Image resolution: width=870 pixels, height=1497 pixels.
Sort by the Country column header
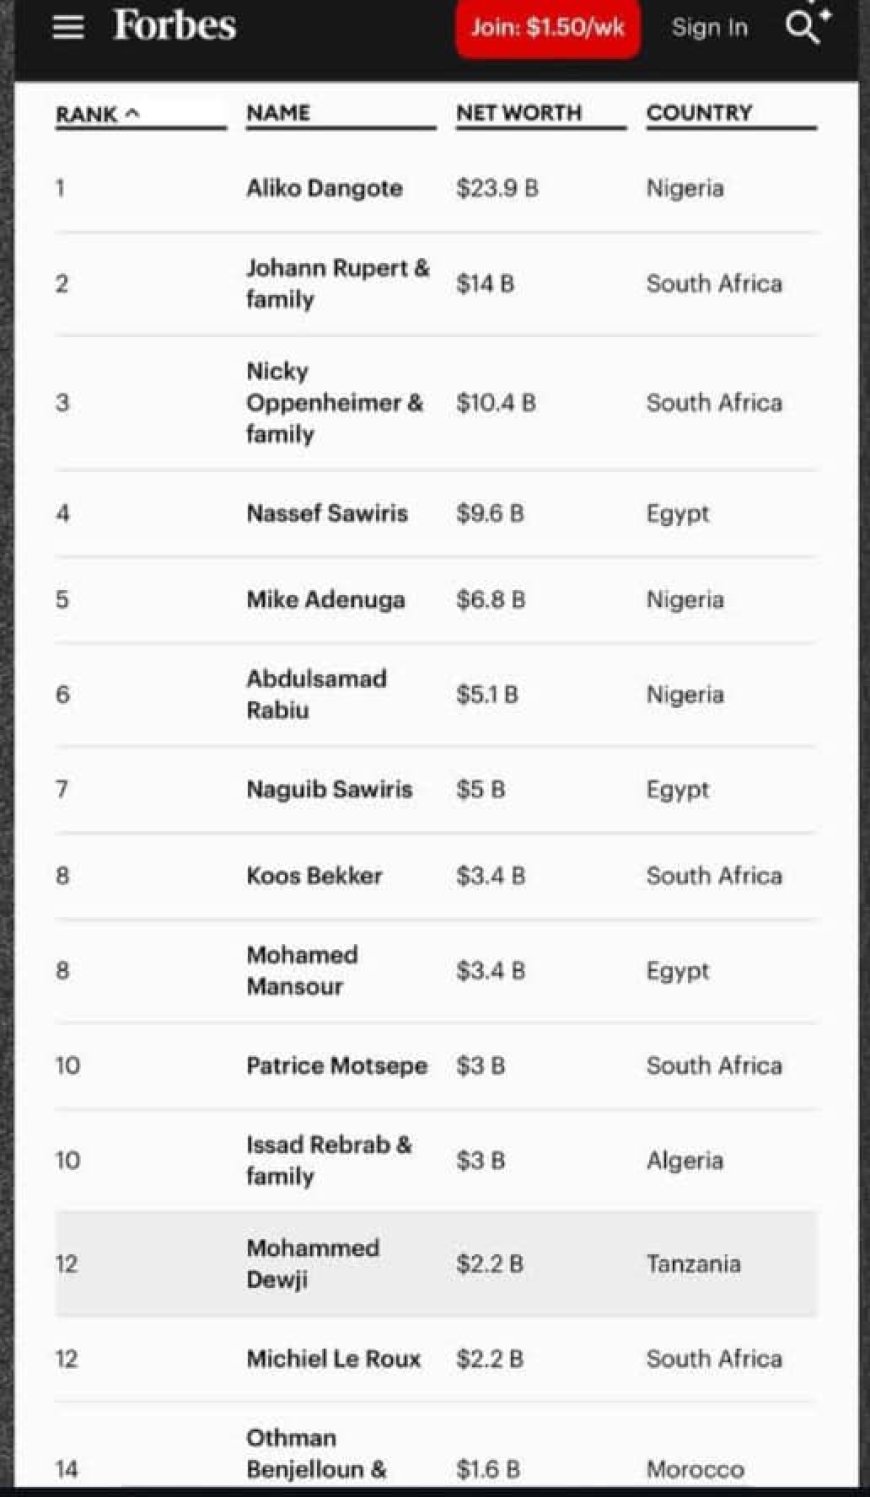pos(699,113)
